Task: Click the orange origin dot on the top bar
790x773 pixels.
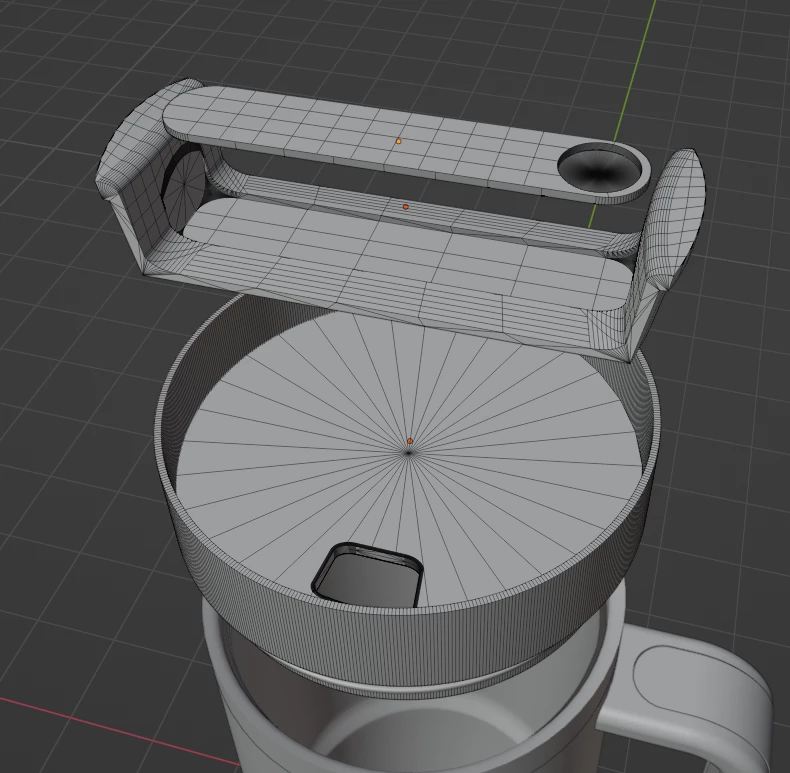Action: tap(399, 142)
